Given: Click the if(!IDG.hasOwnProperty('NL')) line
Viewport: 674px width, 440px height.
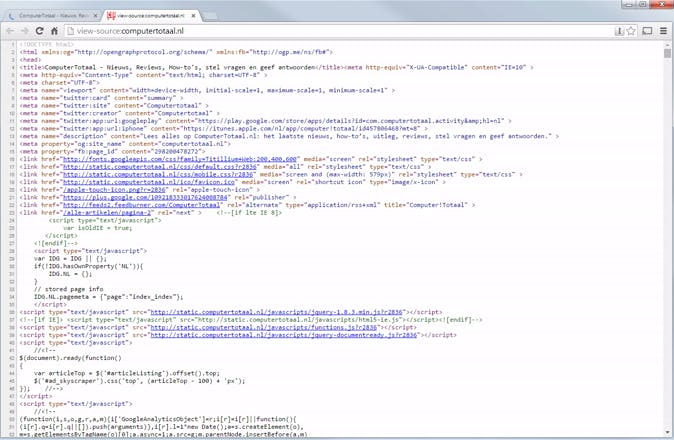Looking at the screenshot, I should [89, 266].
